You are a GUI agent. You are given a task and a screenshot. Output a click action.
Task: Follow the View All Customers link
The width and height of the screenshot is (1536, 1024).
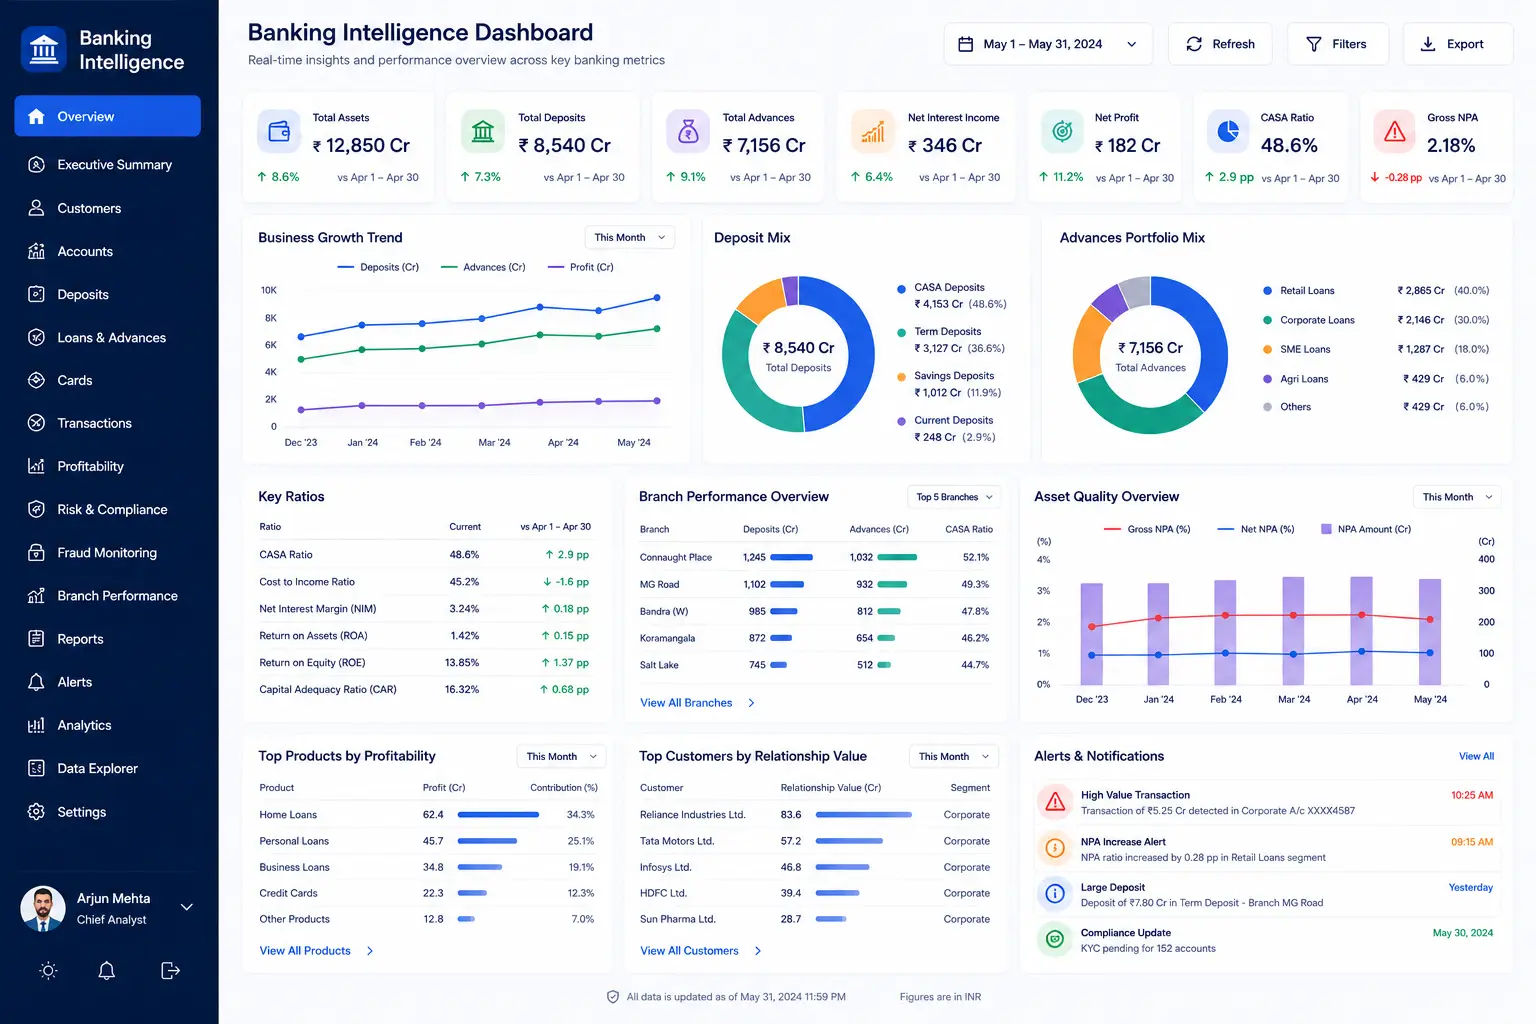coord(700,951)
